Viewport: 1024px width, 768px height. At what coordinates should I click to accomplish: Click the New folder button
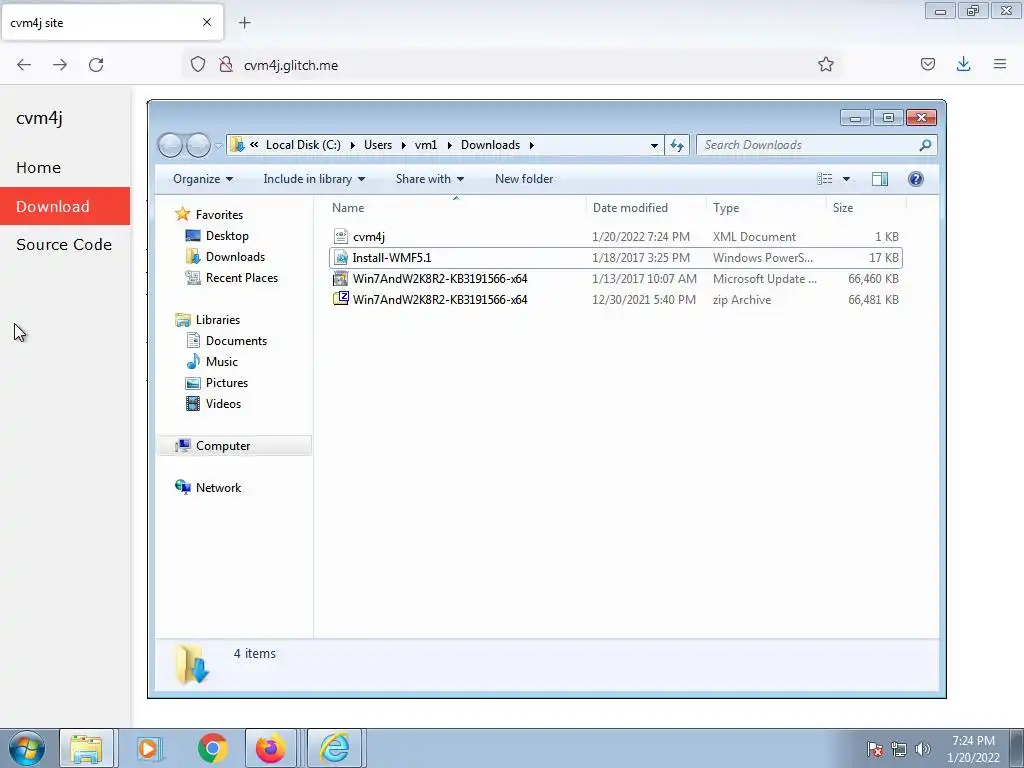pos(524,179)
